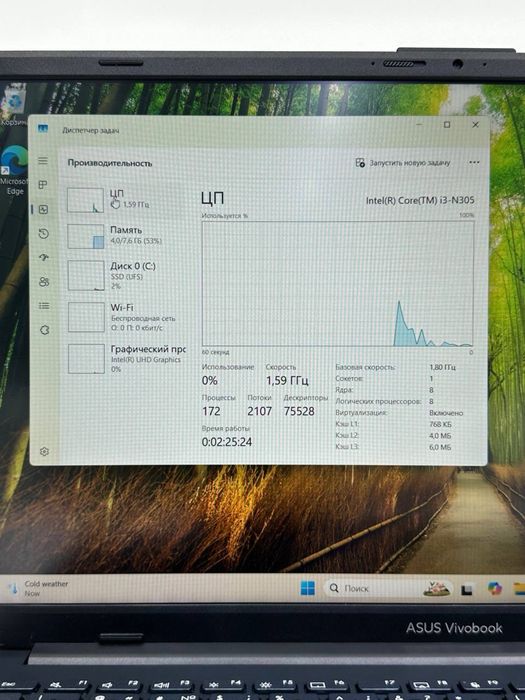Image resolution: width=525 pixels, height=700 pixels.
Task: Click the uptime value 0:02:25:24
Action: pos(227,442)
